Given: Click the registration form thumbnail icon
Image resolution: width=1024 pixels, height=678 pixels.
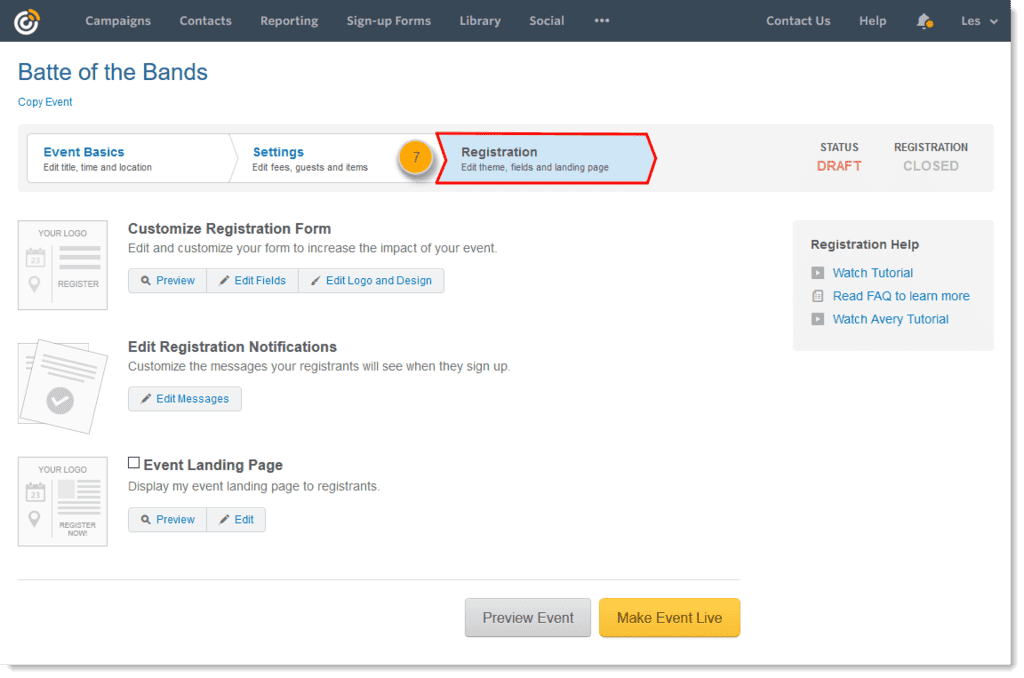Looking at the screenshot, I should (63, 265).
